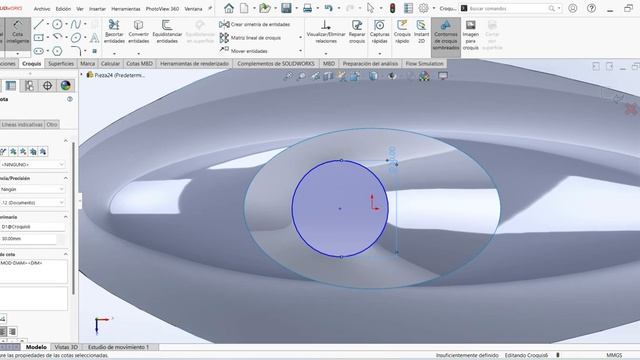Open the ConfigurationManager tab icon

(x=29, y=85)
